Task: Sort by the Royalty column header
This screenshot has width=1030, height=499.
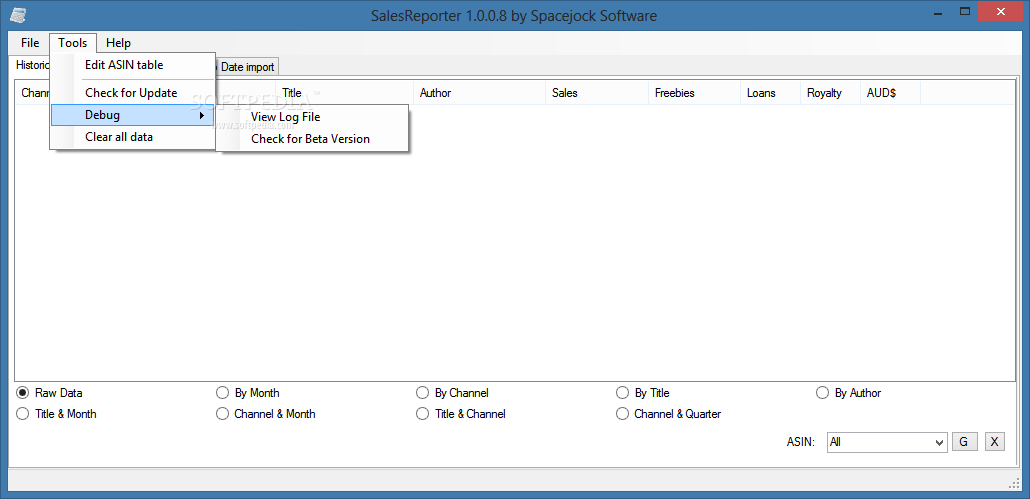Action: (x=830, y=93)
